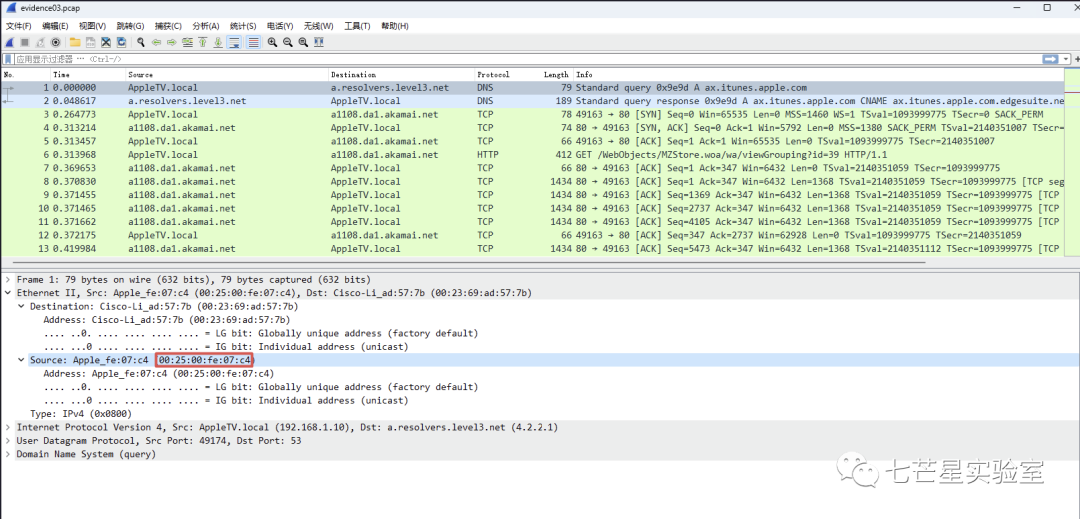Open the 无线(W) menu

click(318, 26)
